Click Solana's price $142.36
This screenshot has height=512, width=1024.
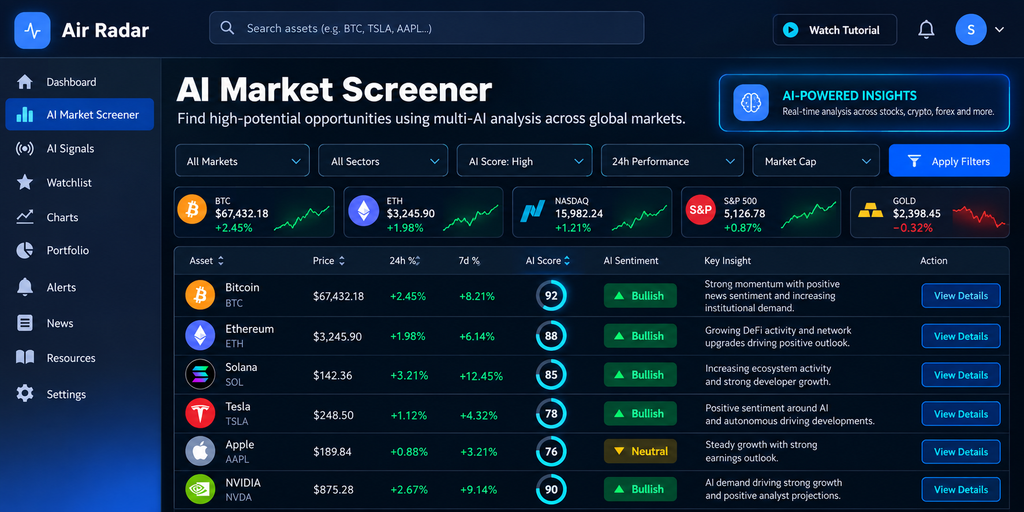pos(332,376)
